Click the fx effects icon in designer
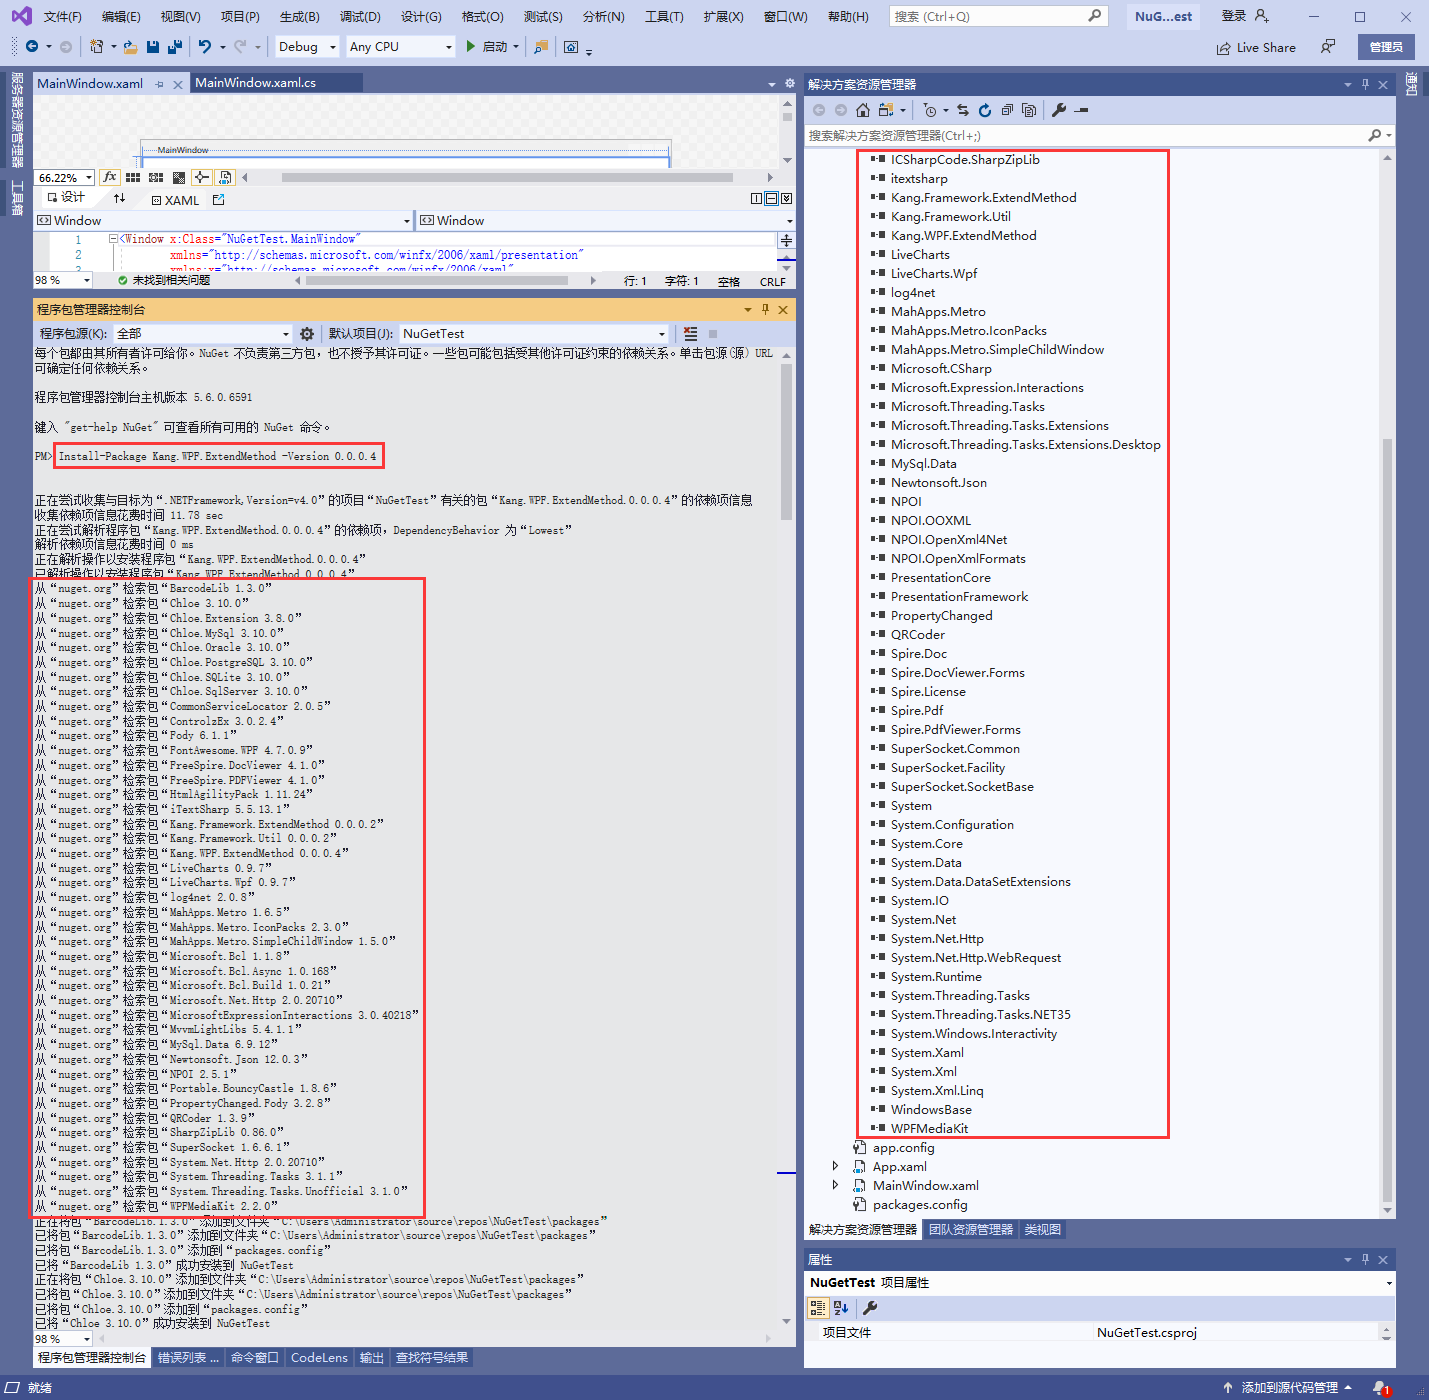This screenshot has width=1429, height=1400. click(110, 177)
